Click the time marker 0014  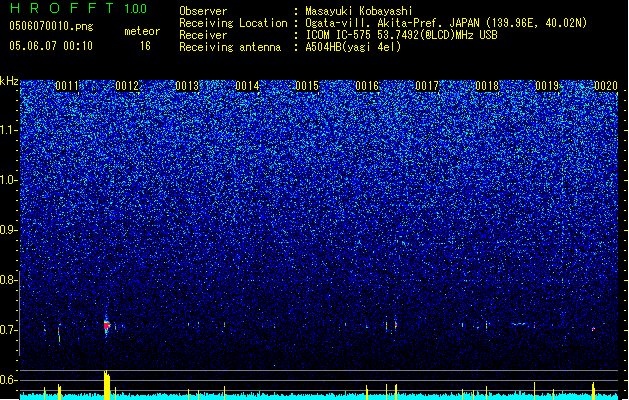tap(247, 86)
